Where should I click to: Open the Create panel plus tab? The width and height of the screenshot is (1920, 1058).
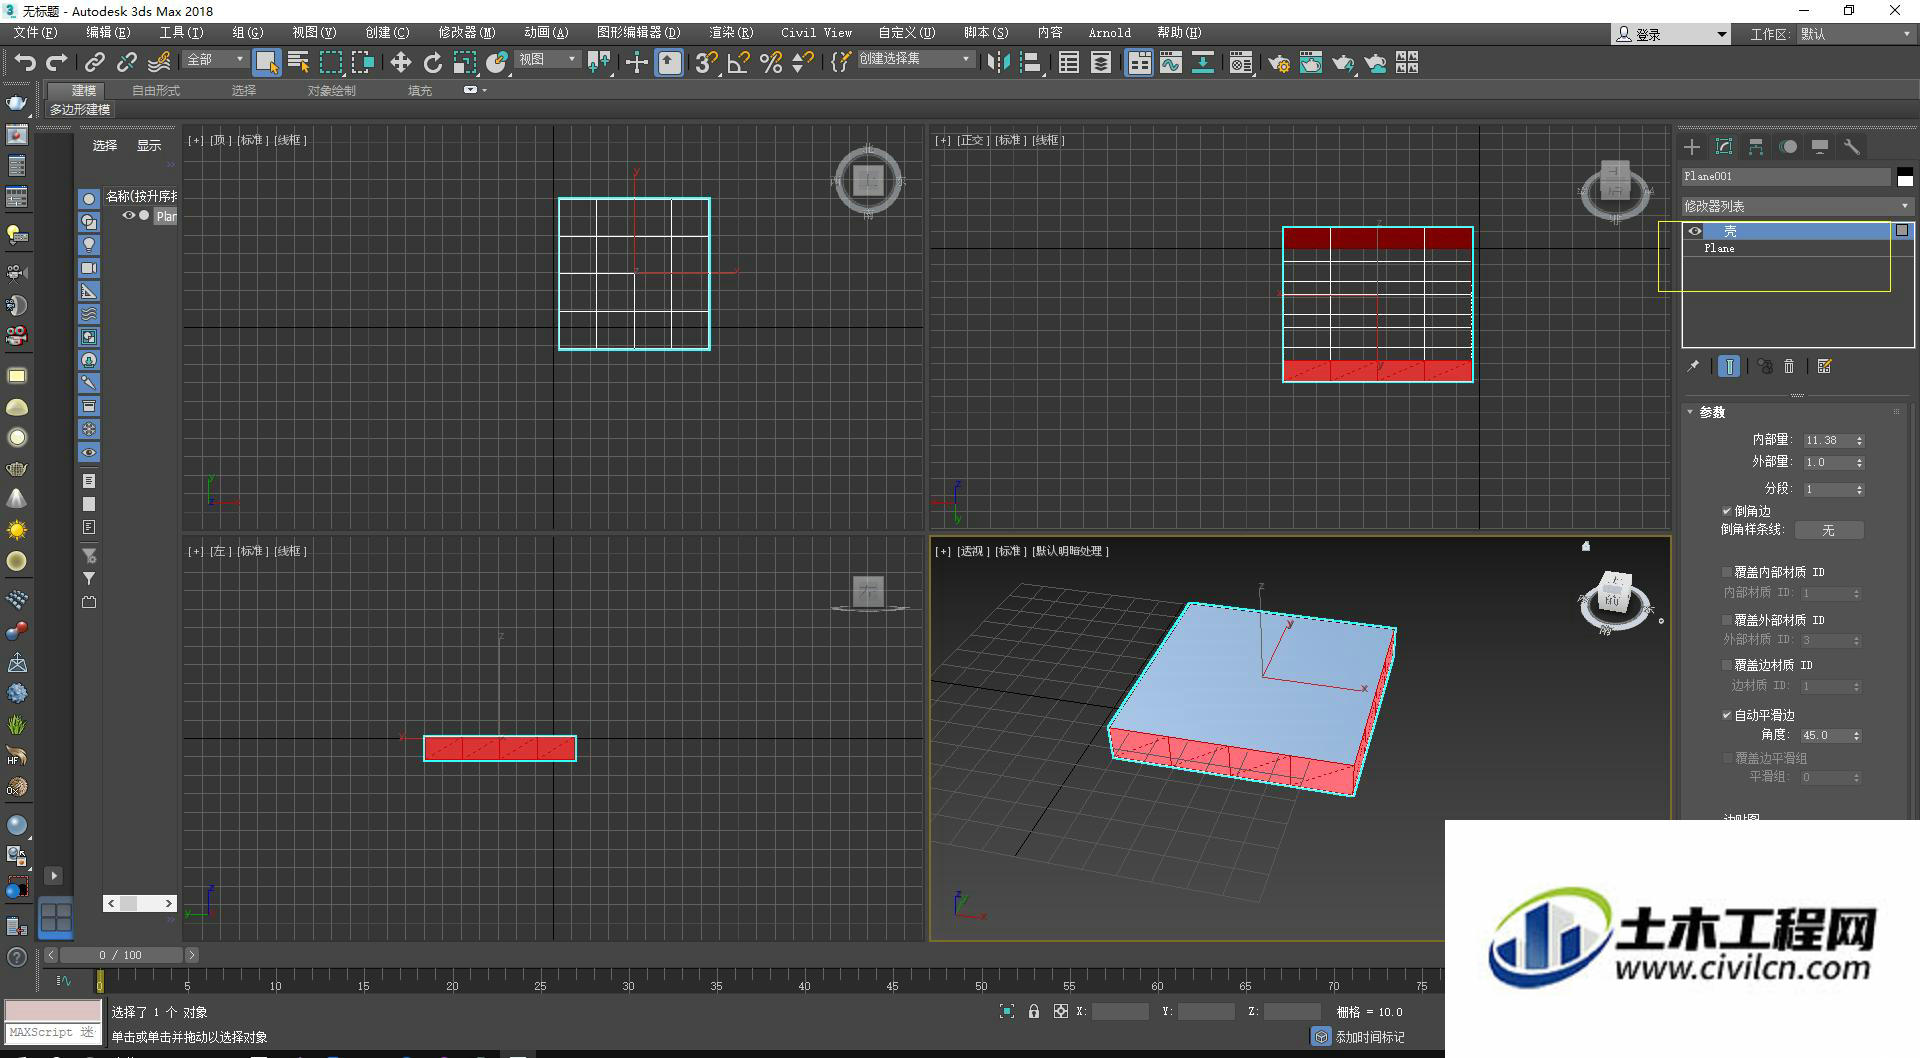[x=1692, y=147]
